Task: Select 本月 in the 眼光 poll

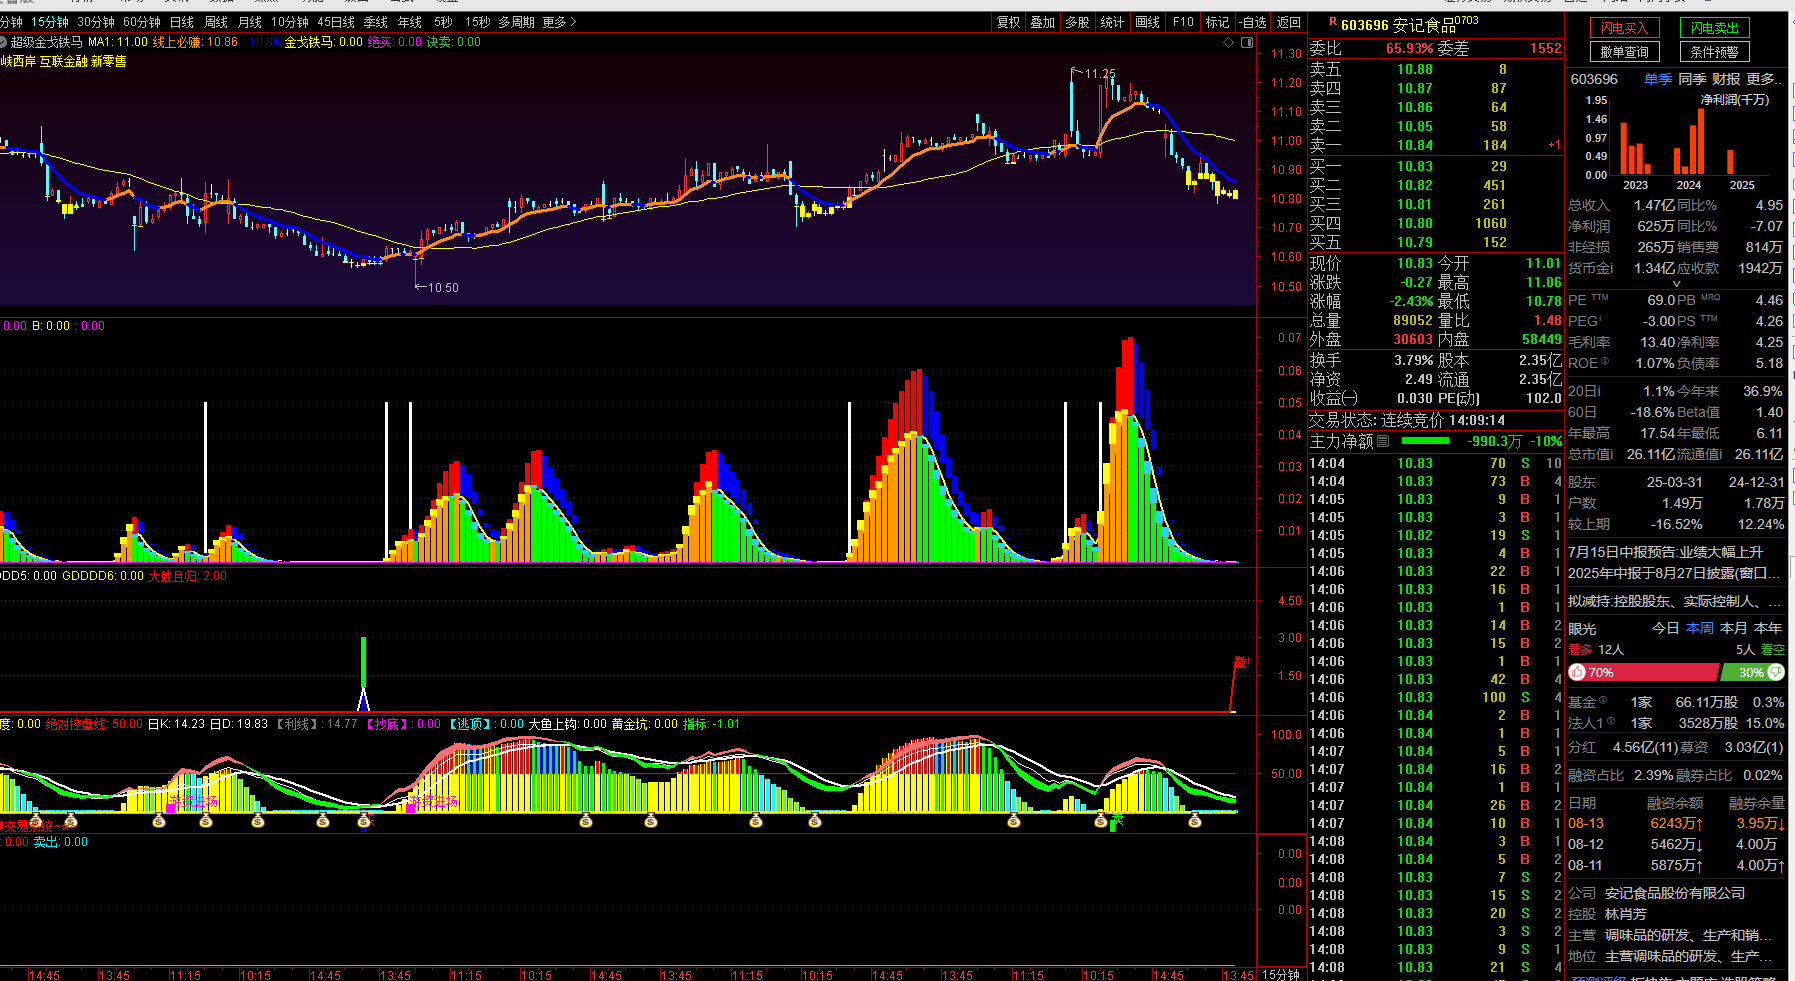Action: [1733, 628]
